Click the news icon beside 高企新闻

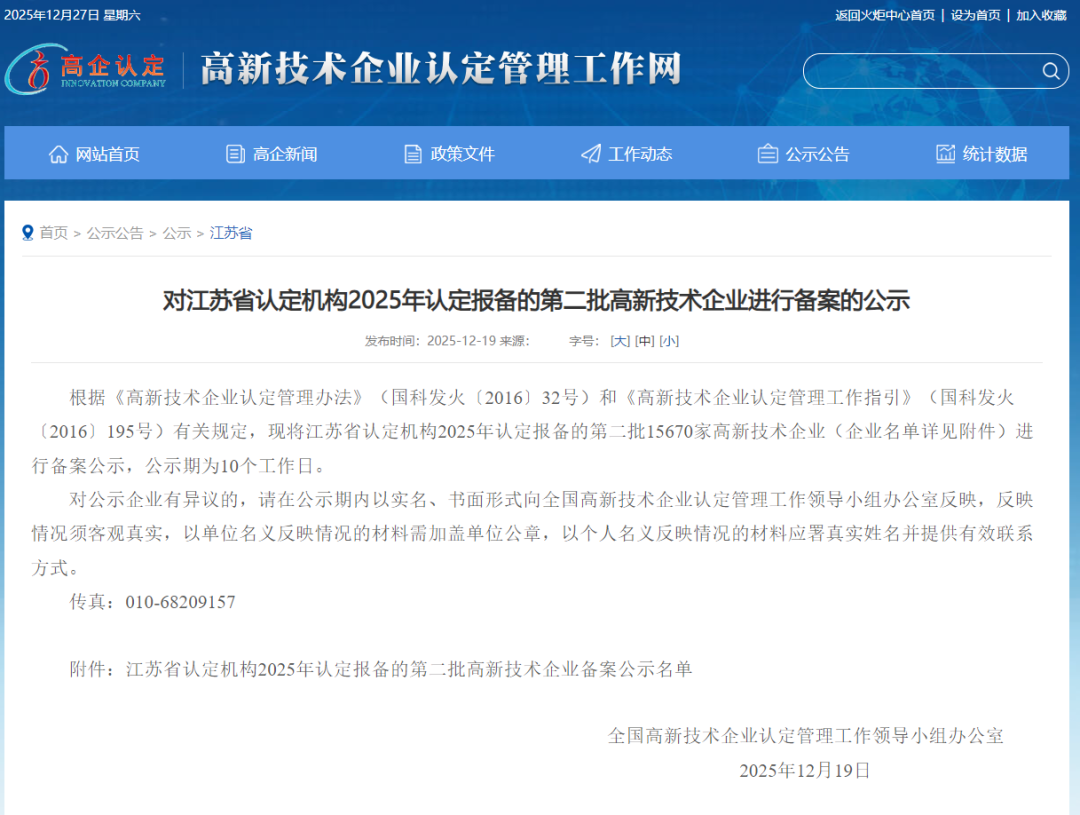point(236,154)
